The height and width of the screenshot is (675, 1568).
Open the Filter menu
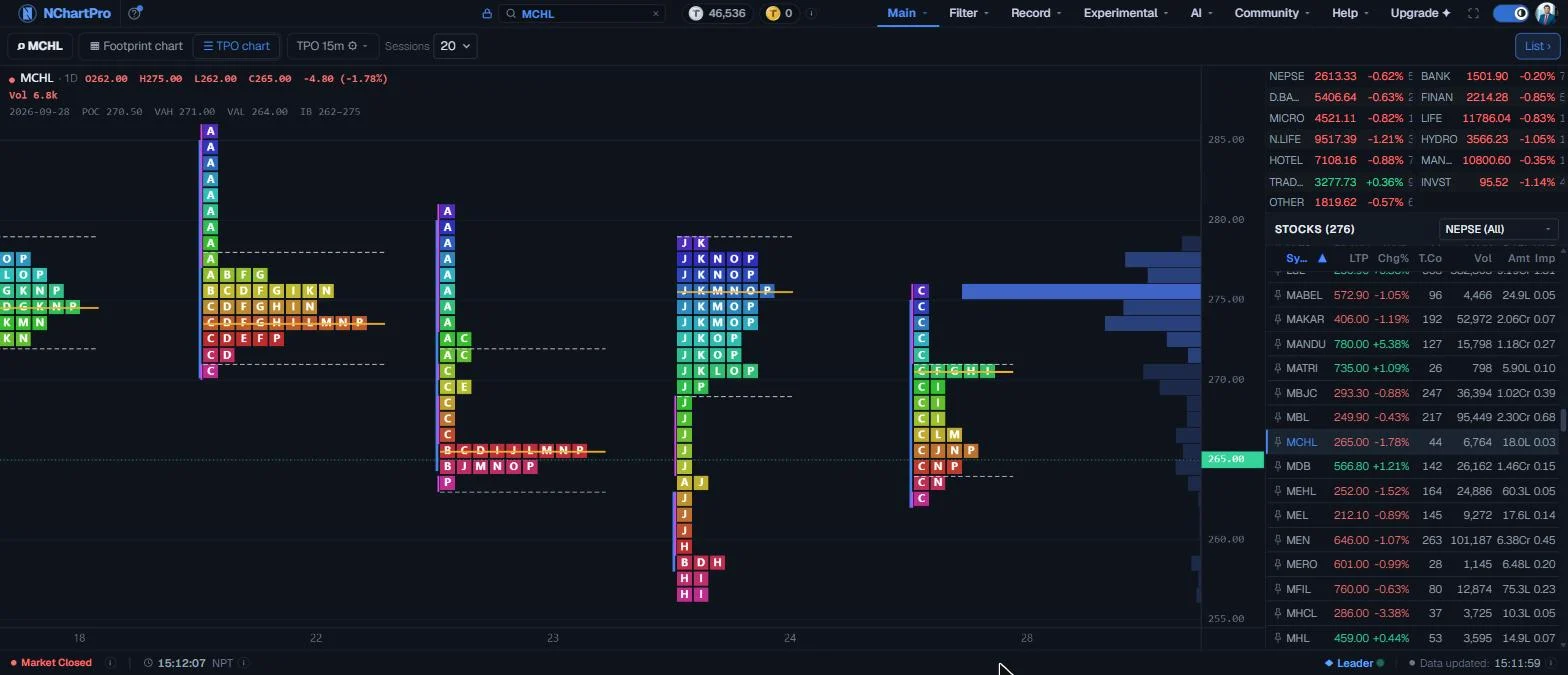tap(968, 13)
